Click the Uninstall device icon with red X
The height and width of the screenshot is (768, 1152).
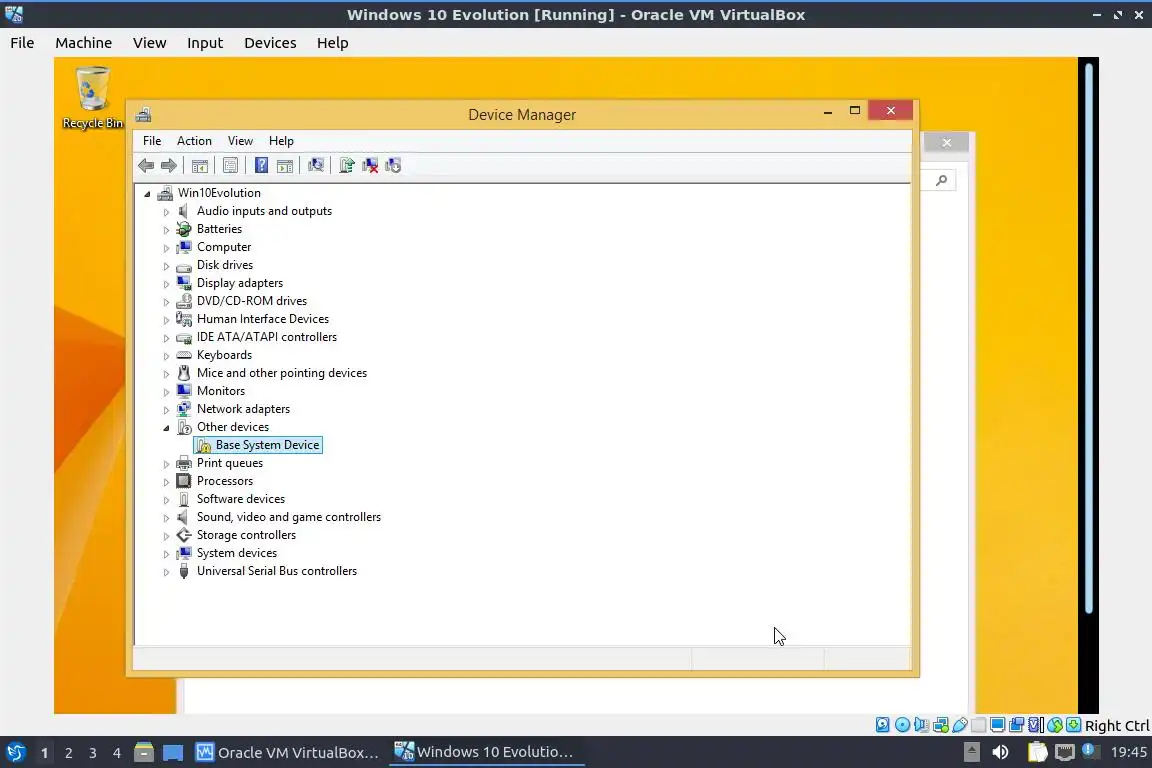coord(370,165)
